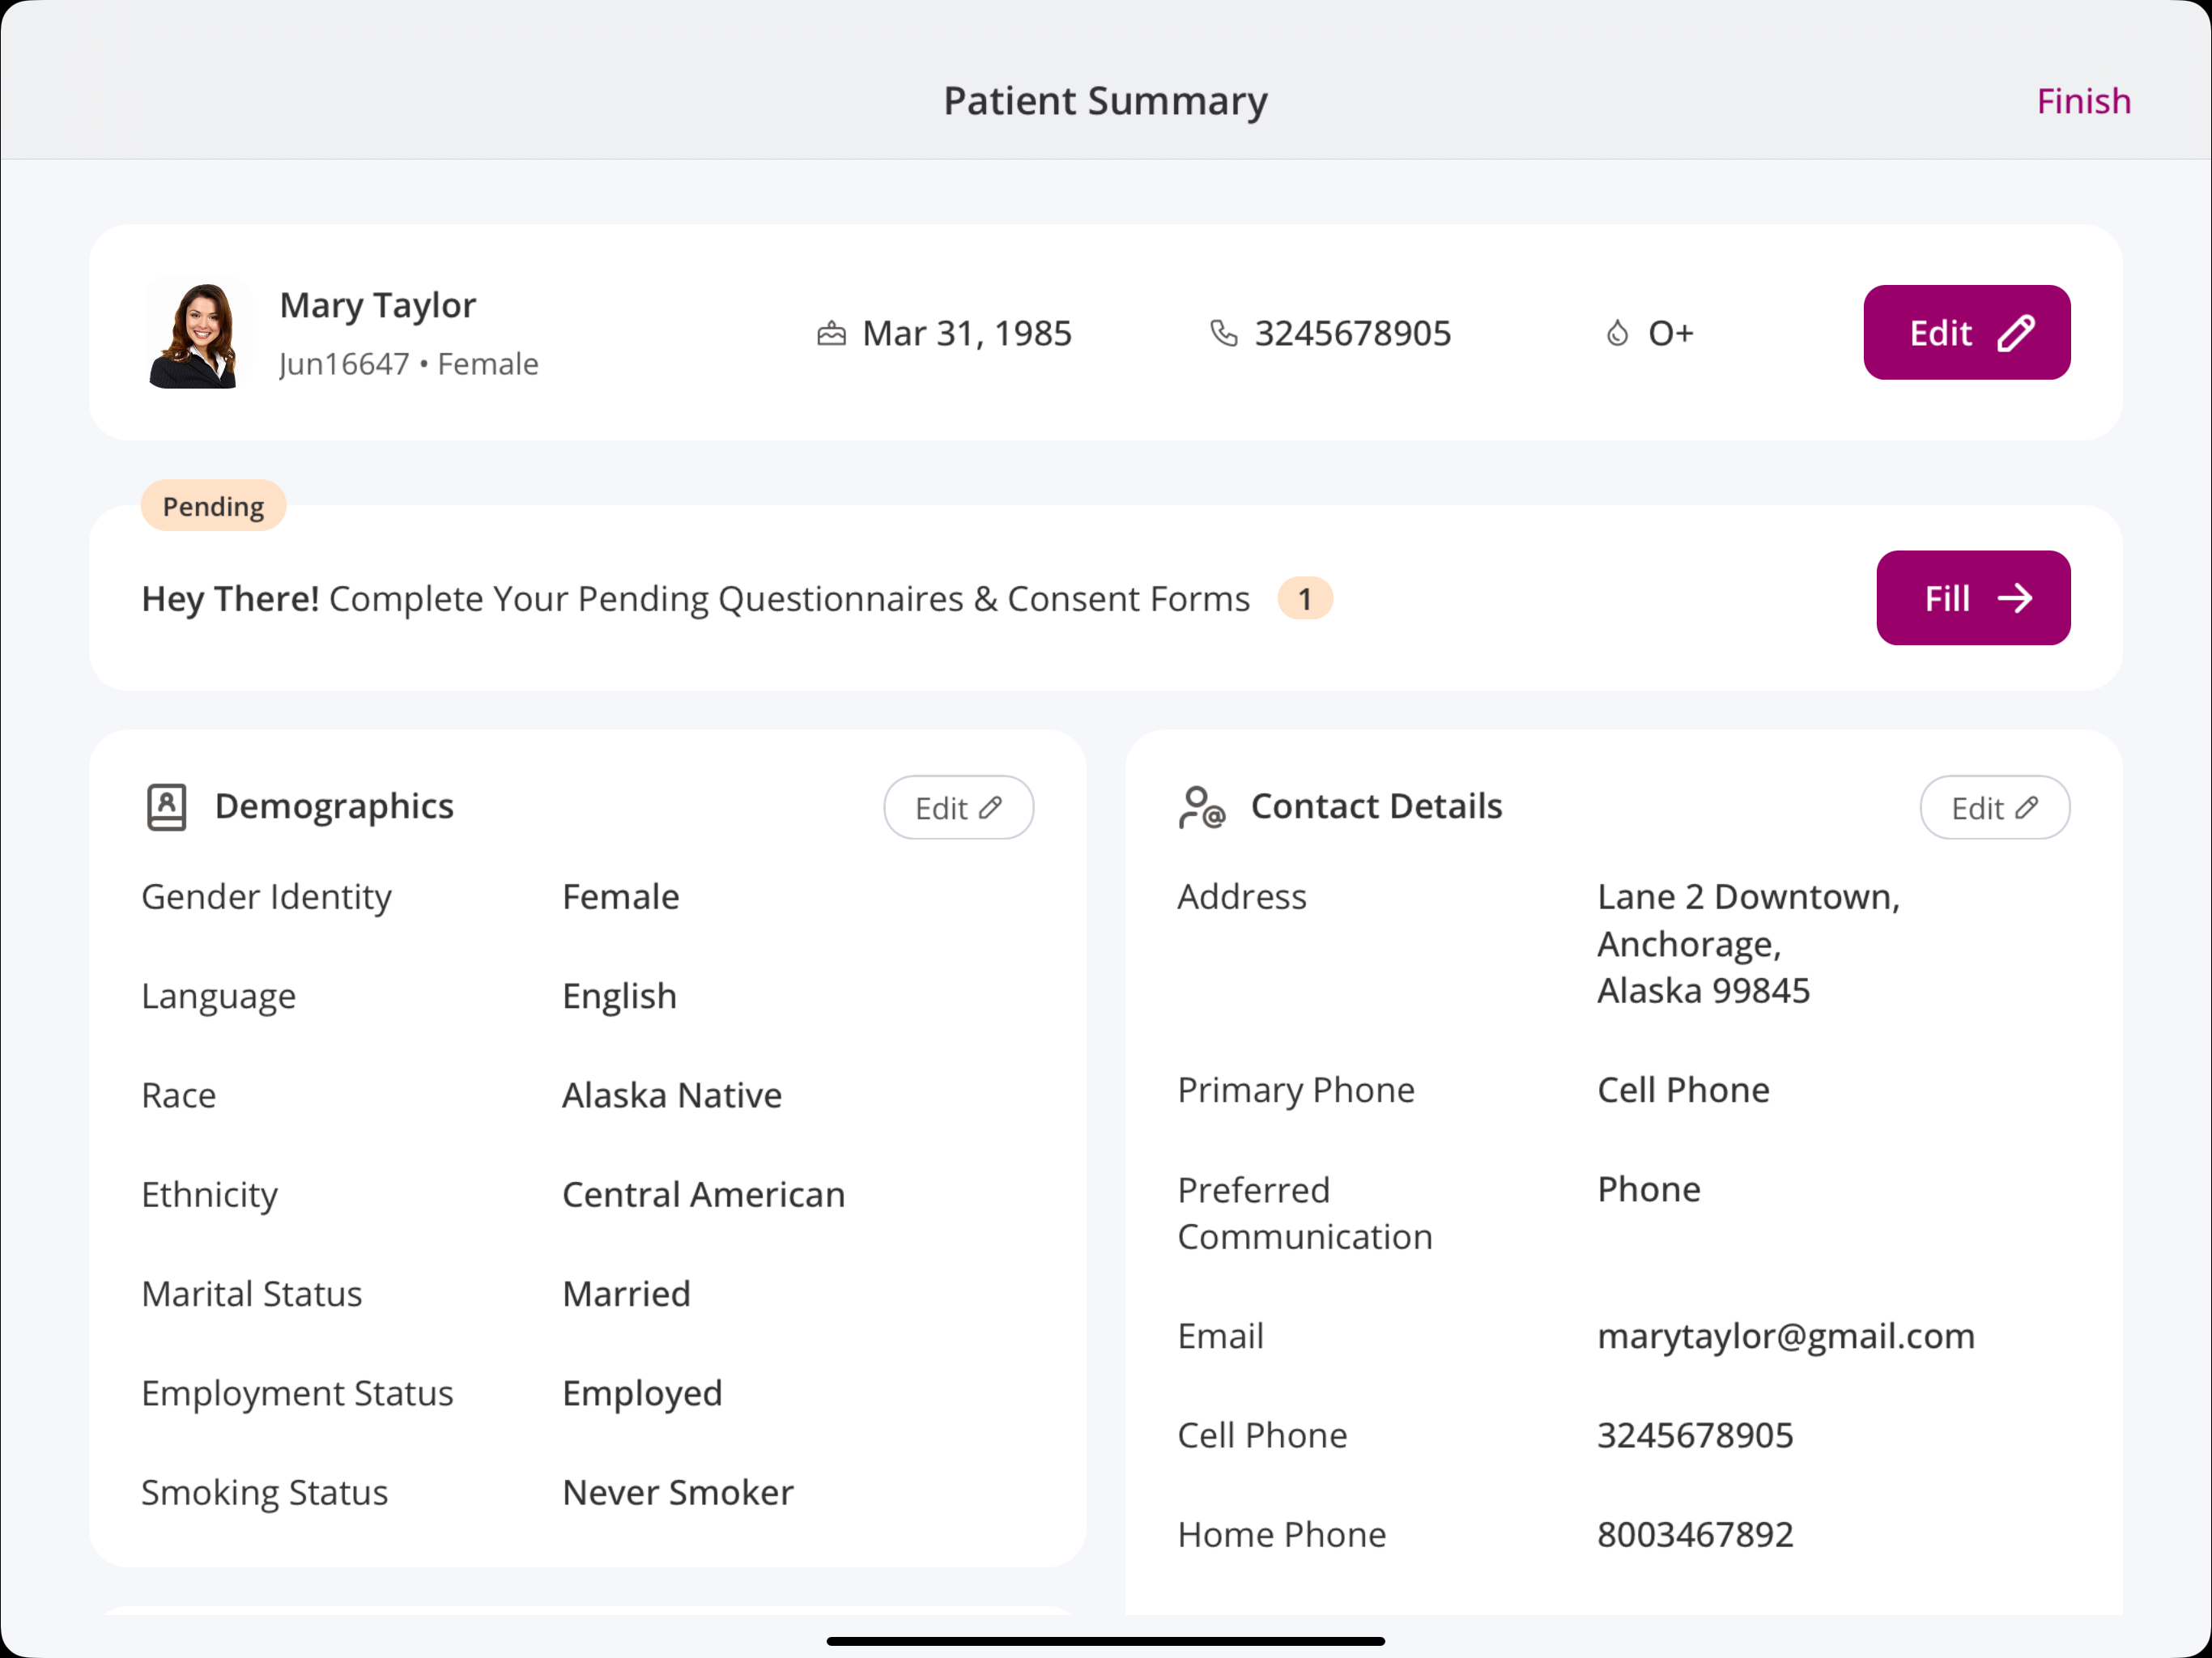Click the cell phone number 3245678905

point(1694,1434)
